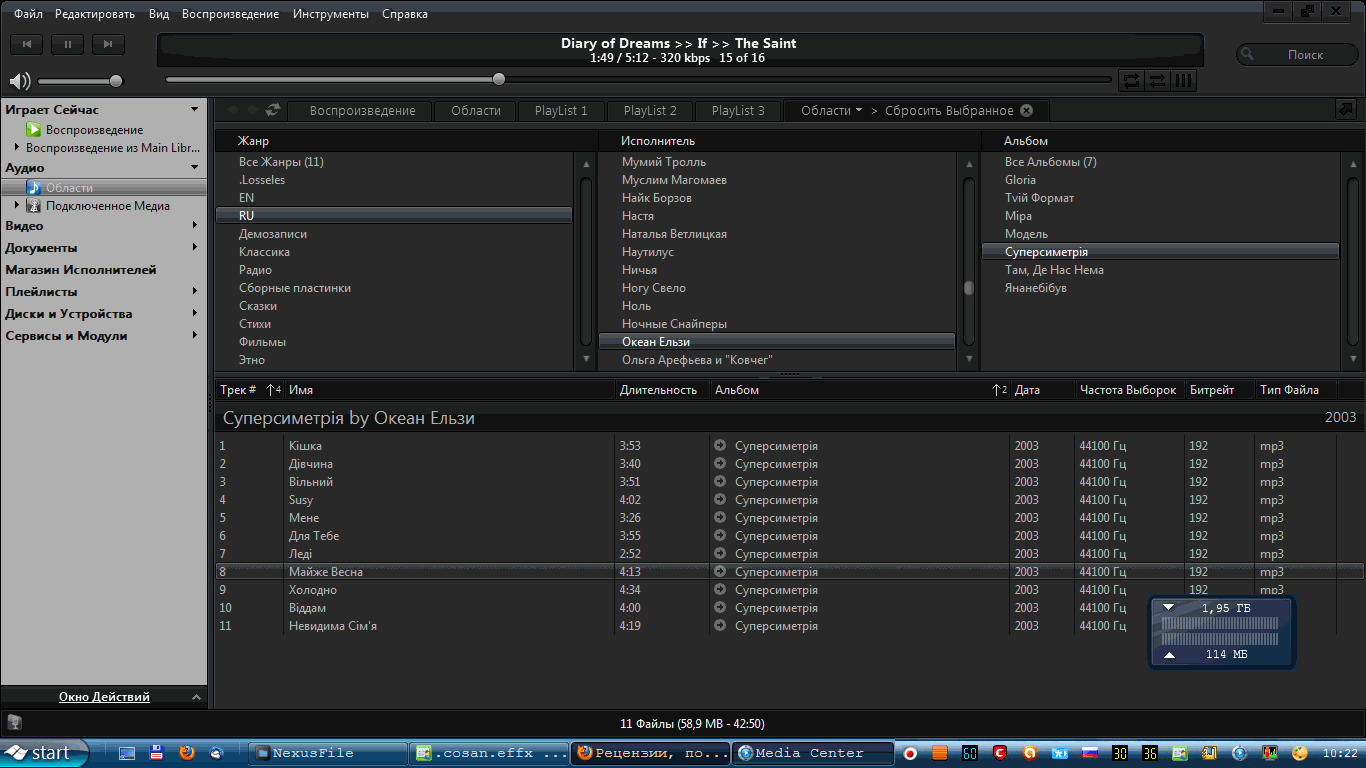Toggle the shuffle mode icon
This screenshot has width=1366, height=768.
click(x=1157, y=80)
